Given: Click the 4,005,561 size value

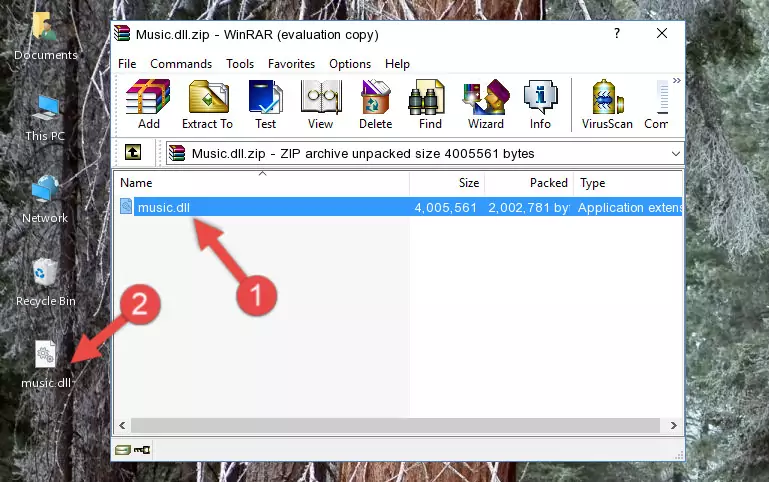Looking at the screenshot, I should click(445, 207).
